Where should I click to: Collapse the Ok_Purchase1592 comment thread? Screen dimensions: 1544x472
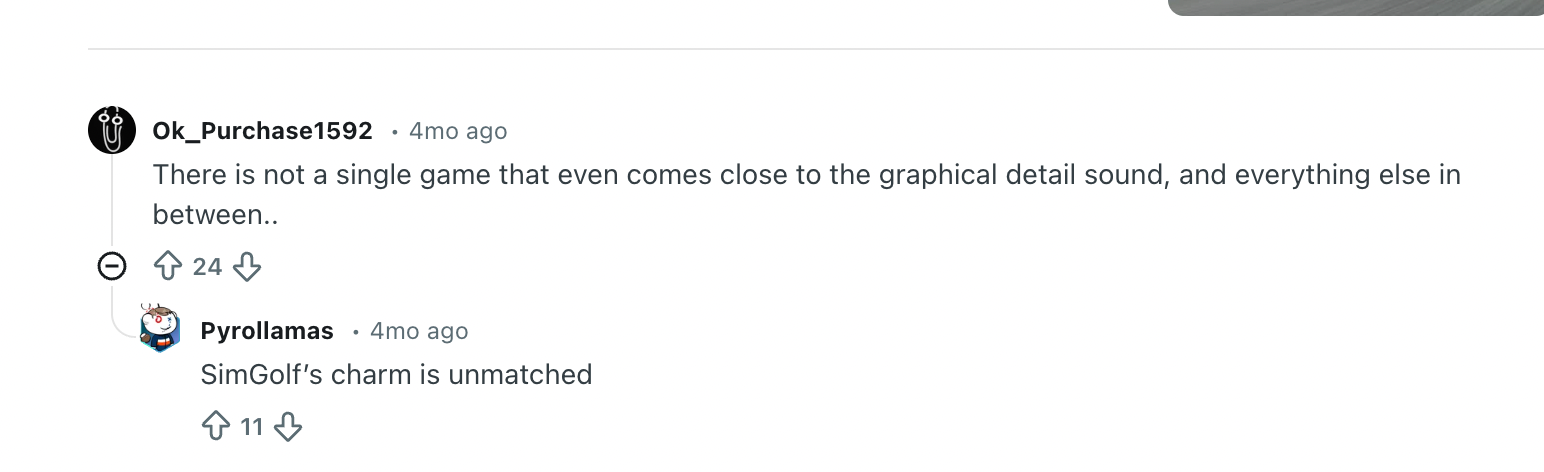tap(112, 266)
